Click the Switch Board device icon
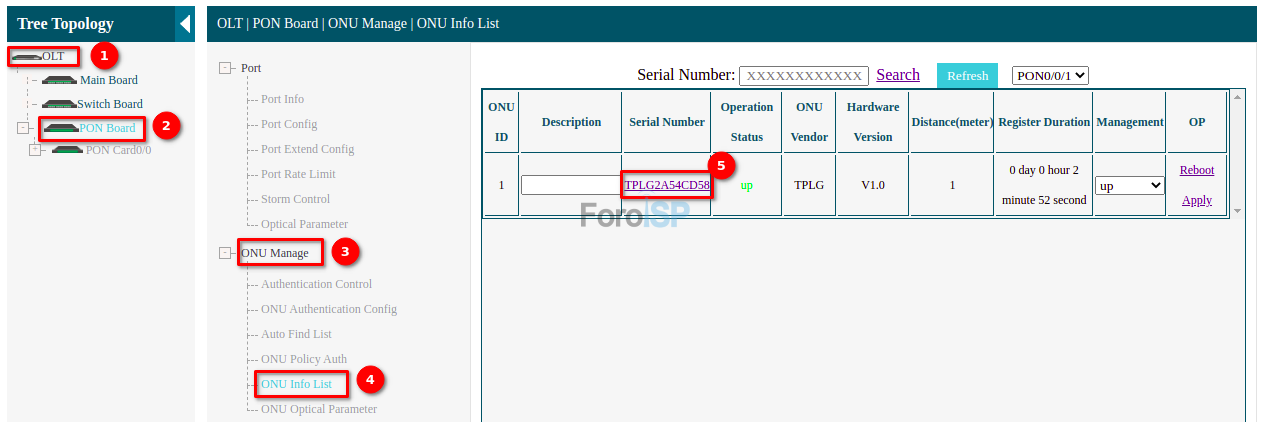 59,104
